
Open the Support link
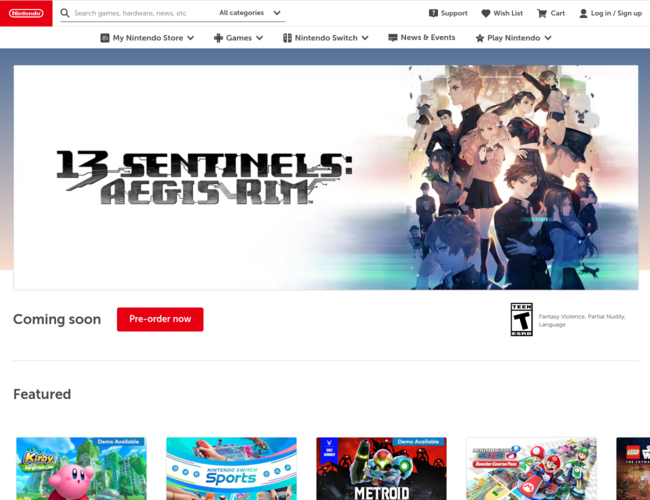tap(448, 13)
